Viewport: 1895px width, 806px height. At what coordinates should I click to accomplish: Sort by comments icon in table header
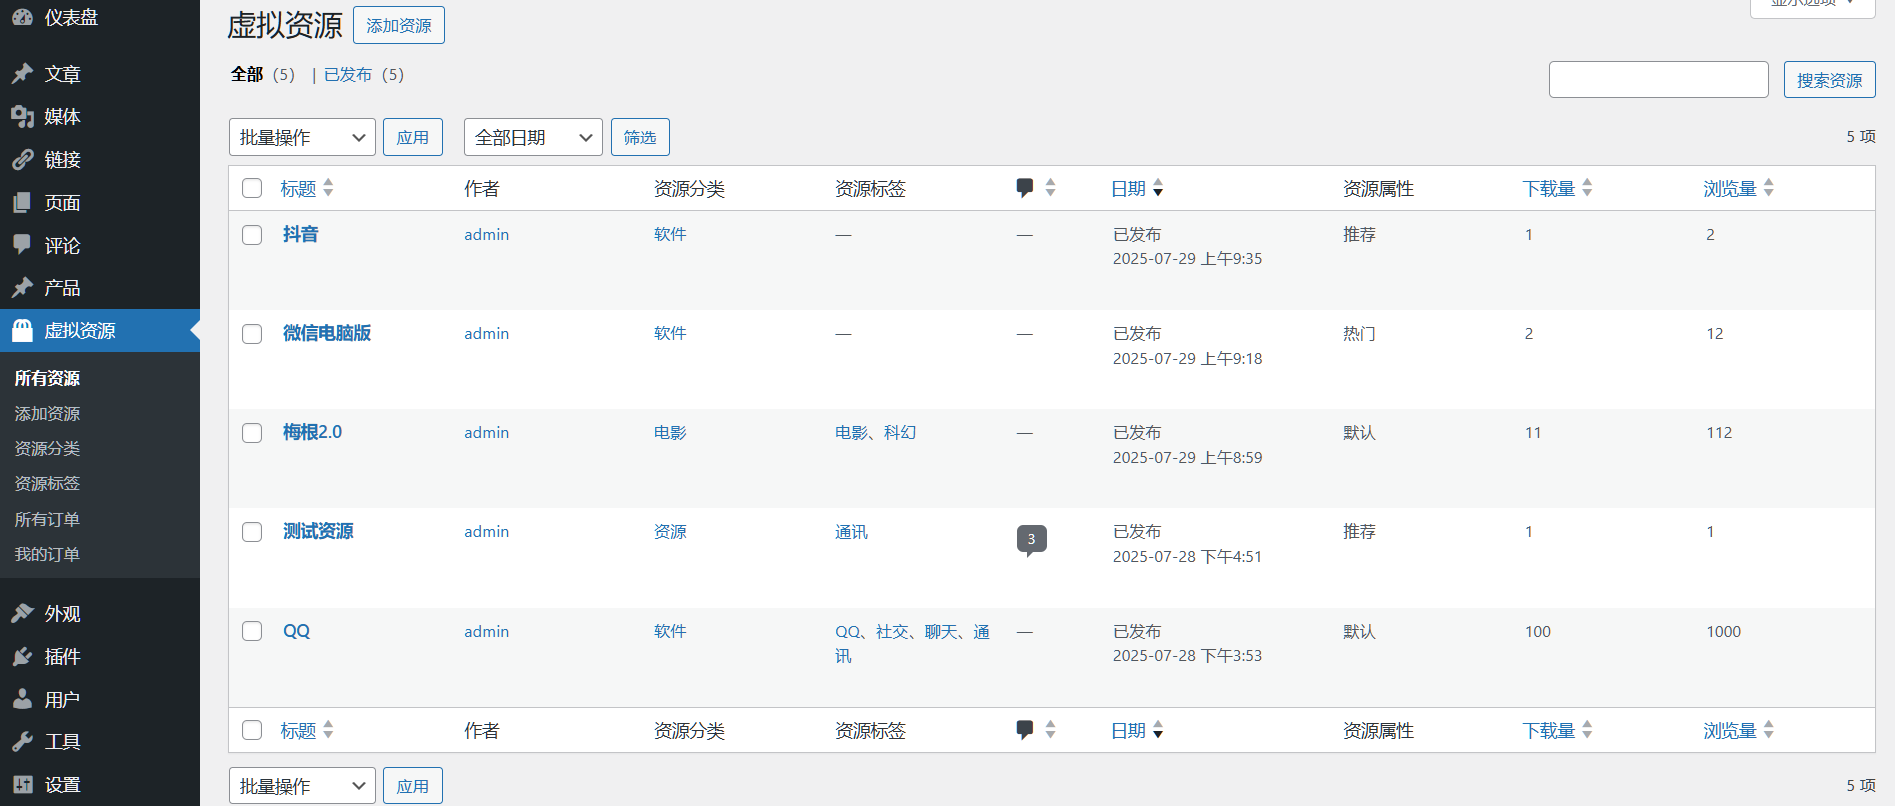coord(1025,188)
